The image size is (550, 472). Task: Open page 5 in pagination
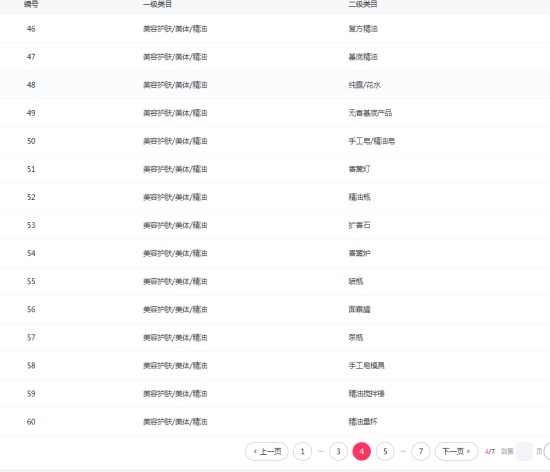click(385, 451)
